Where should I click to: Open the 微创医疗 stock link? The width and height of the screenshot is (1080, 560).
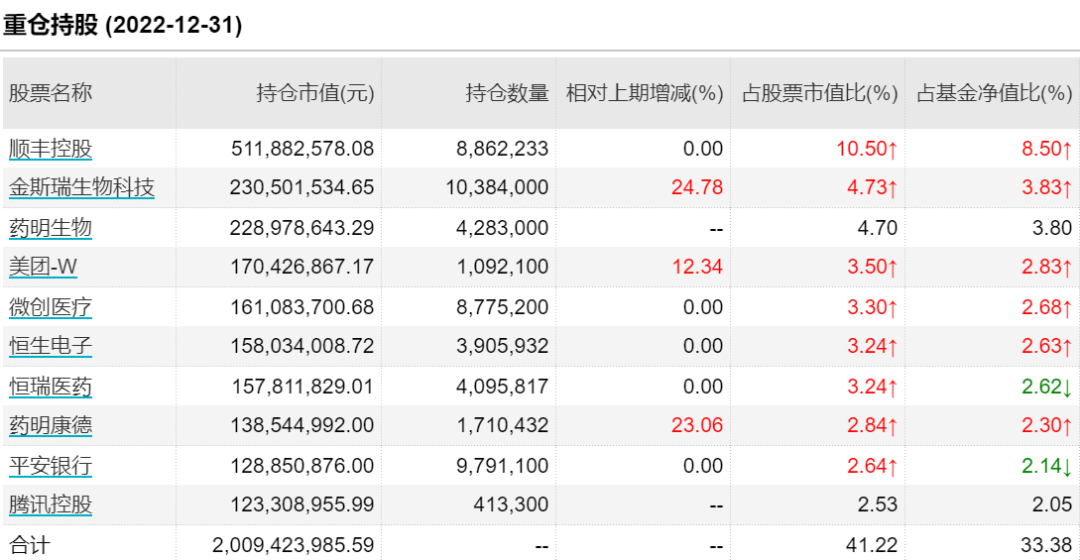50,307
